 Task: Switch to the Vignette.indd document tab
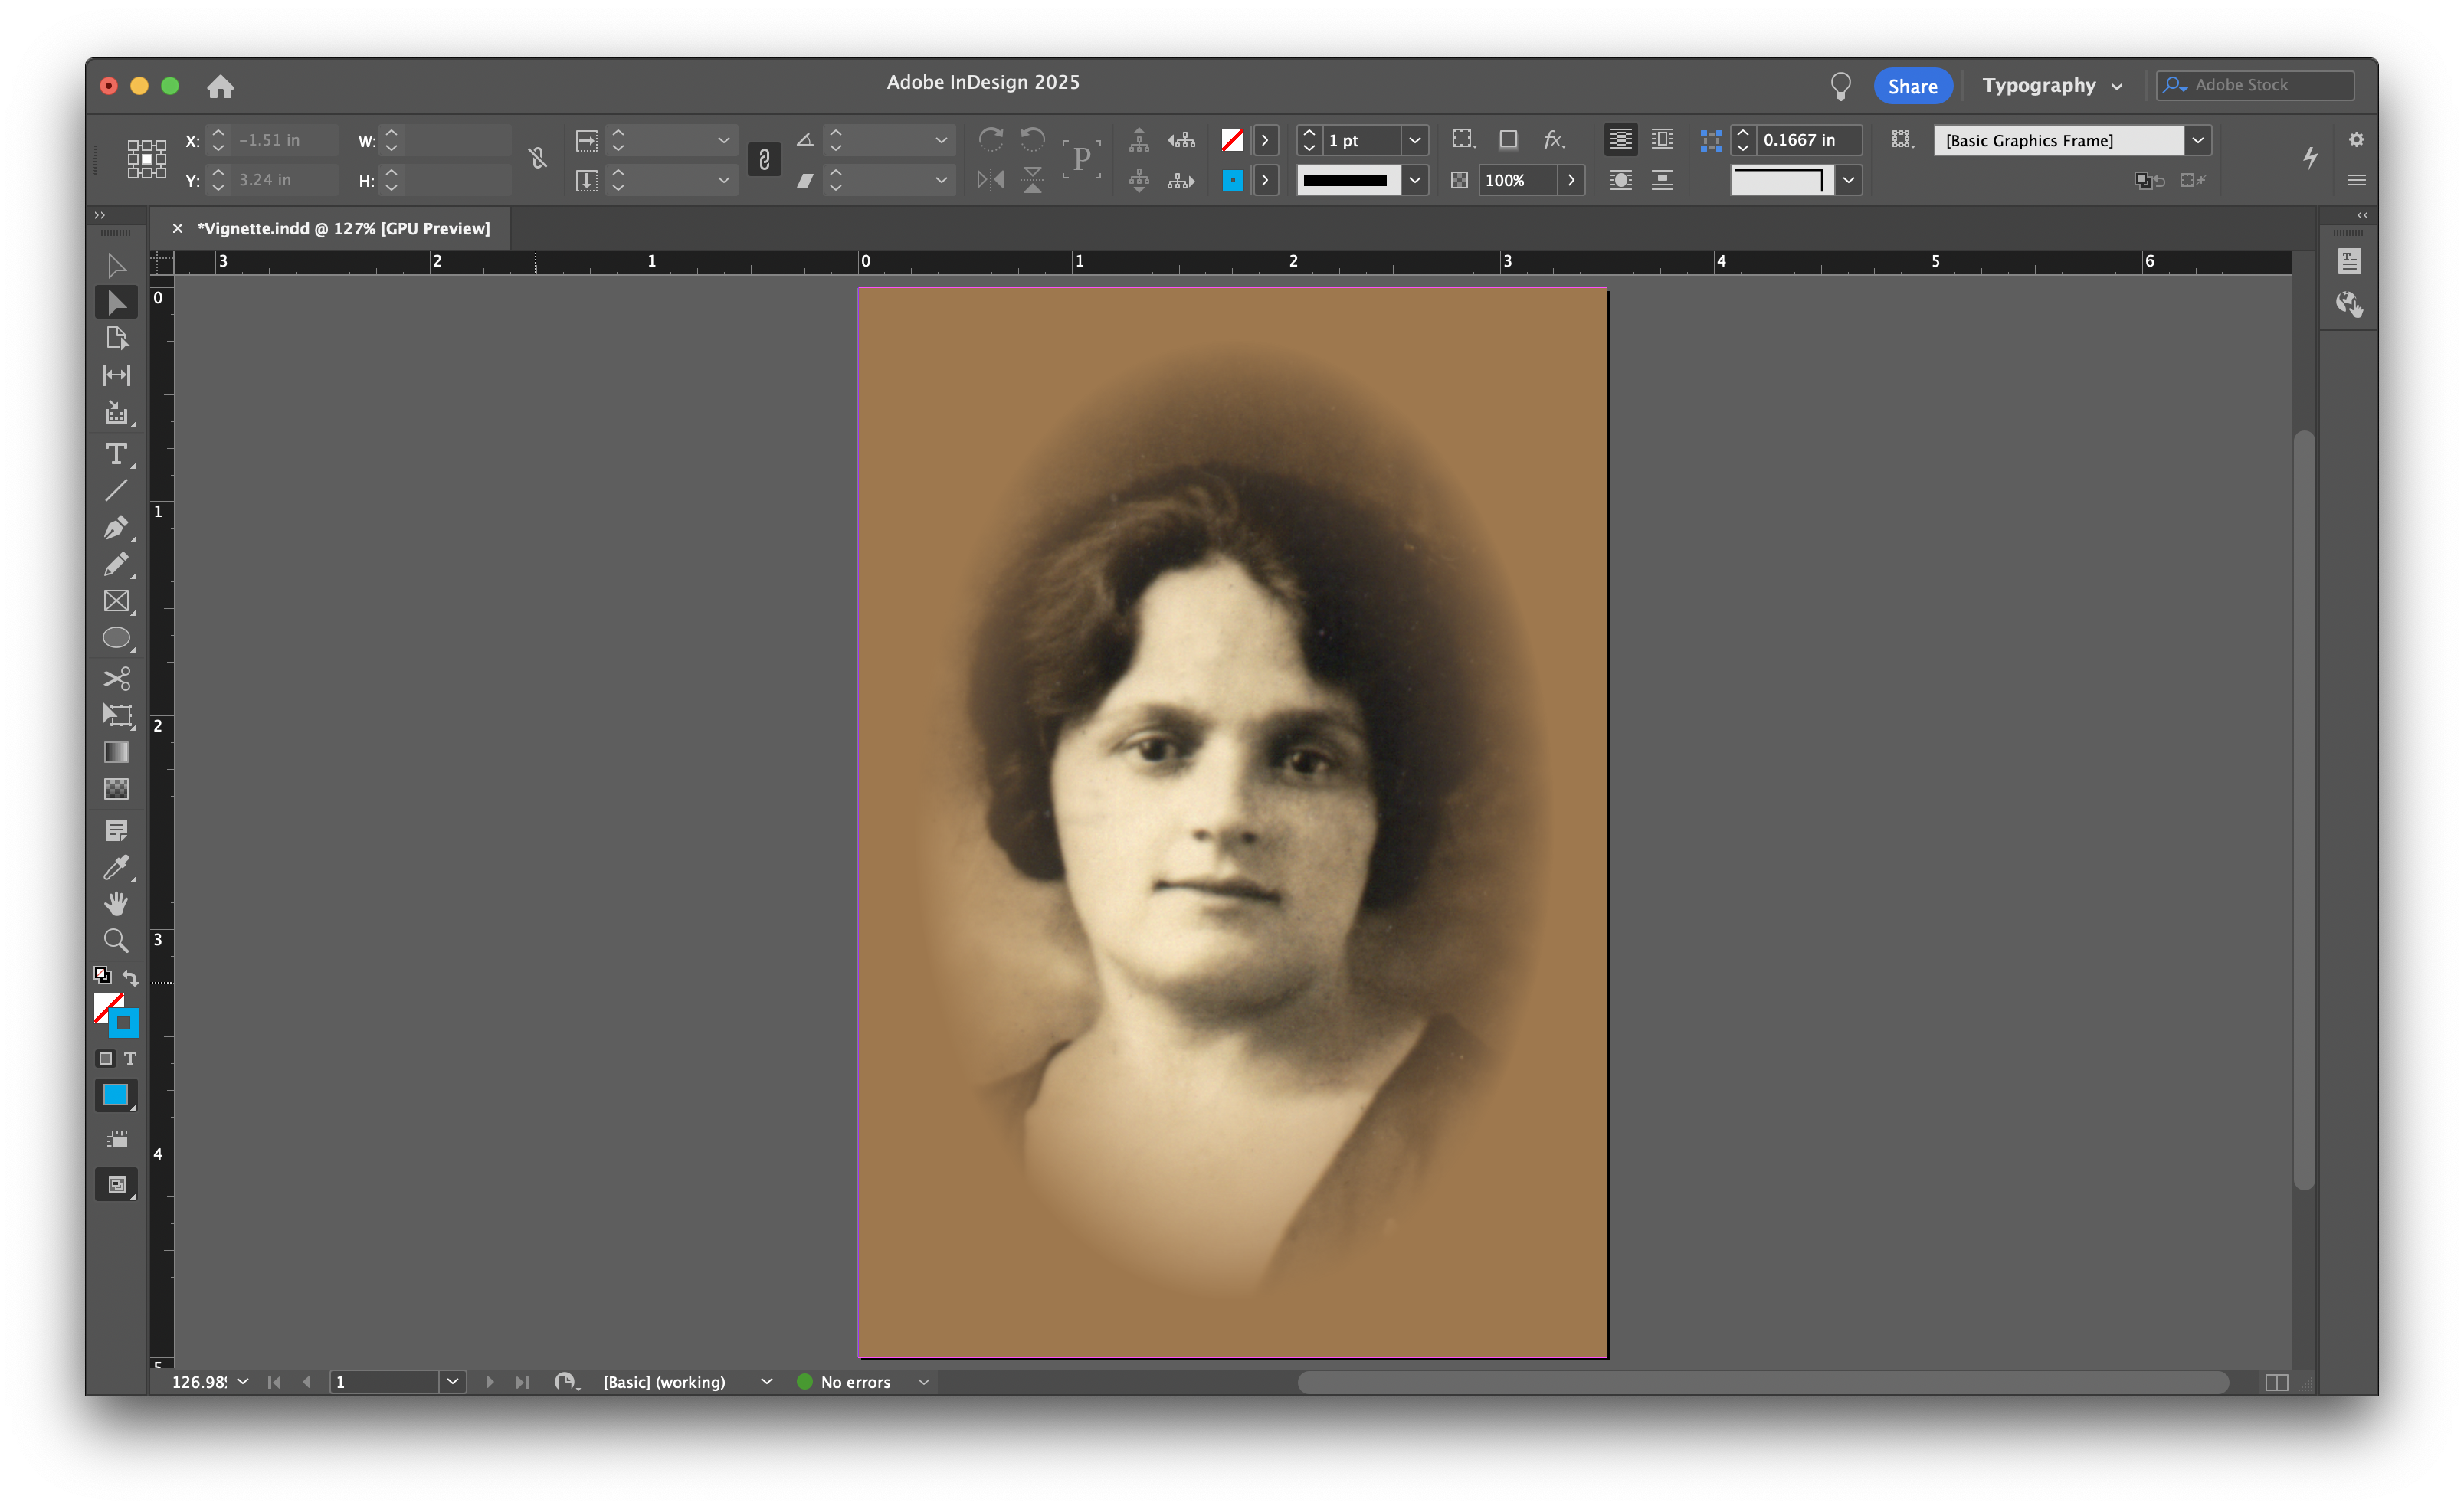coord(343,229)
